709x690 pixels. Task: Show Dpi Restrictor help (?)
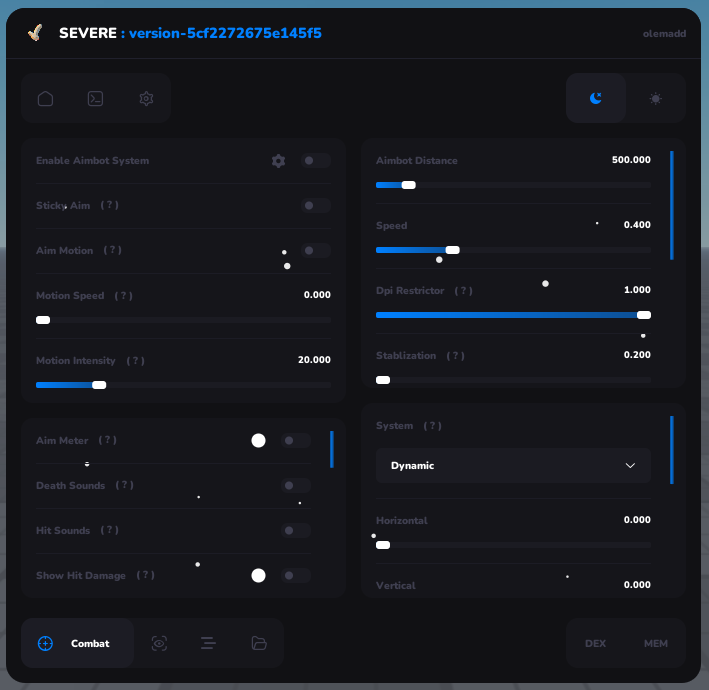[x=463, y=291]
